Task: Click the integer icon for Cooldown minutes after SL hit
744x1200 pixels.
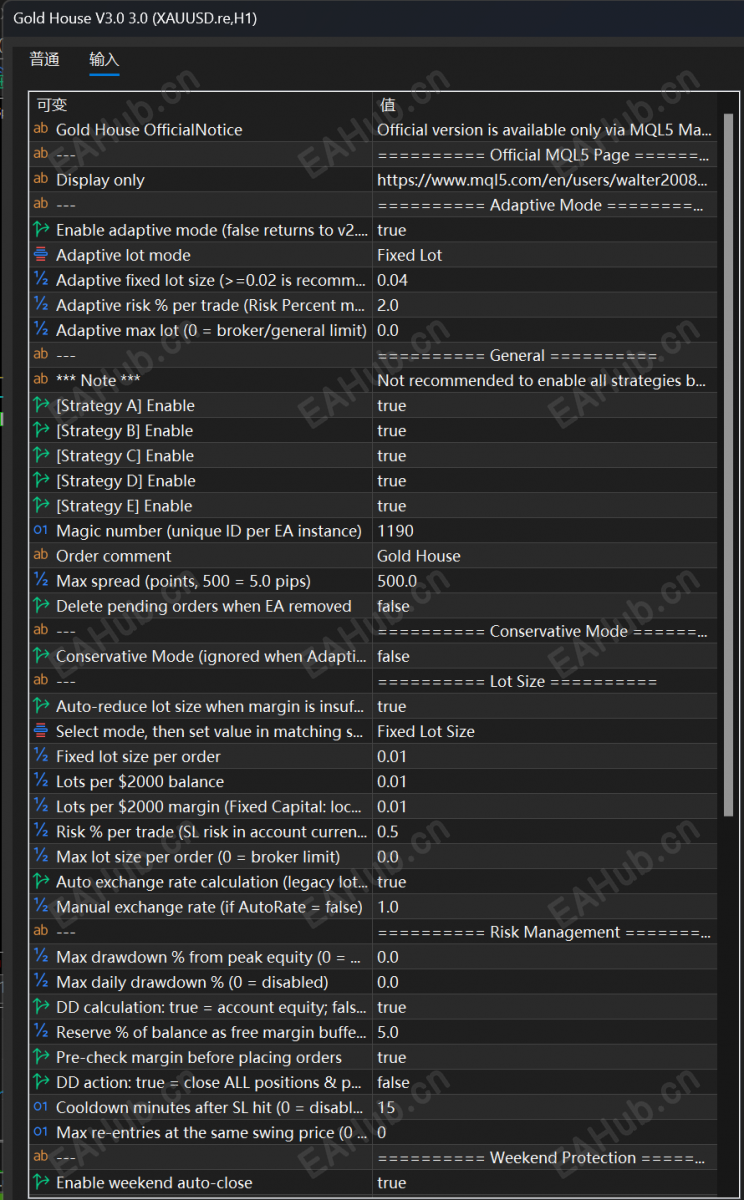Action: pos(41,1107)
